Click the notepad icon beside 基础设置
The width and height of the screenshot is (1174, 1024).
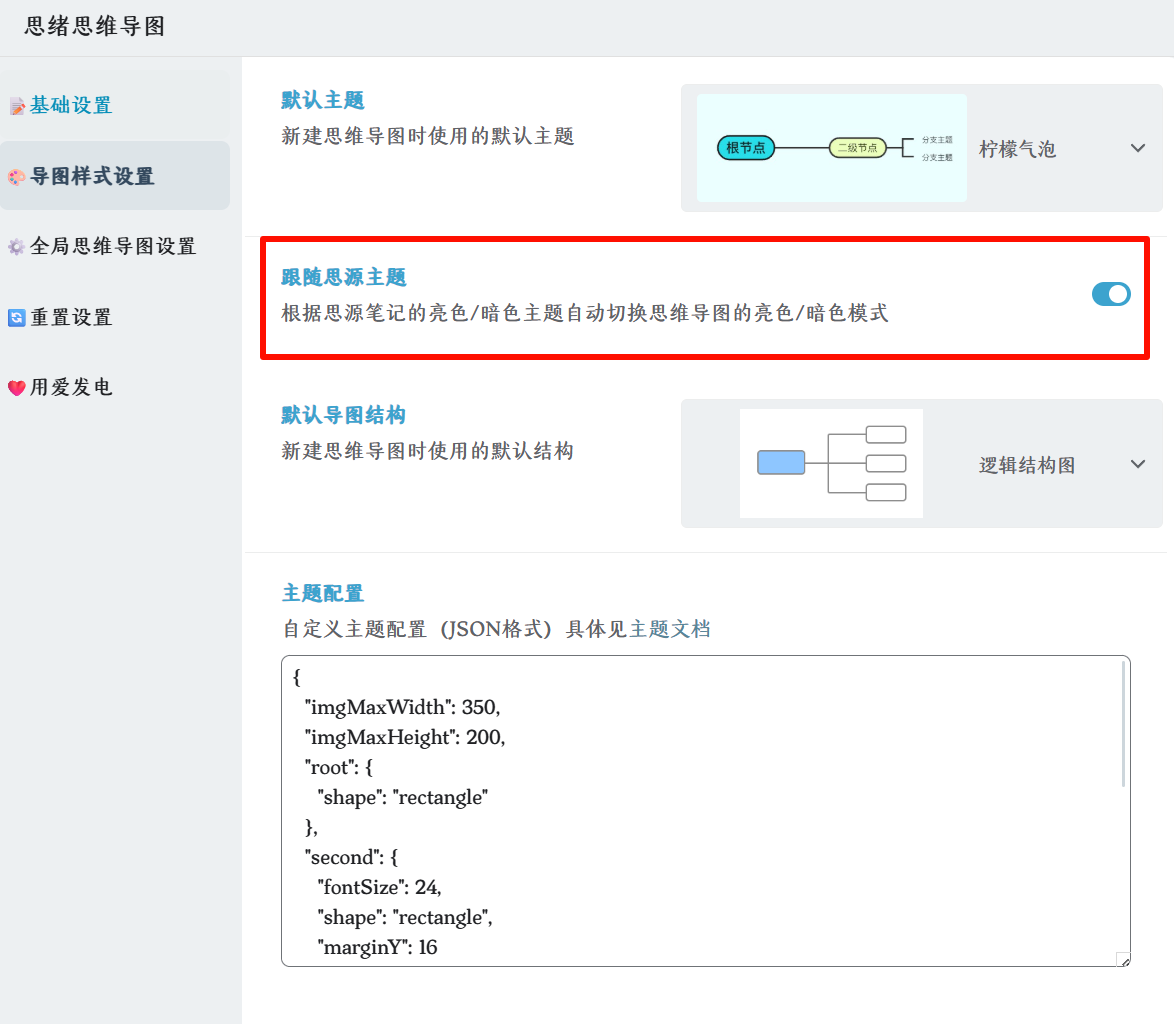coord(16,107)
